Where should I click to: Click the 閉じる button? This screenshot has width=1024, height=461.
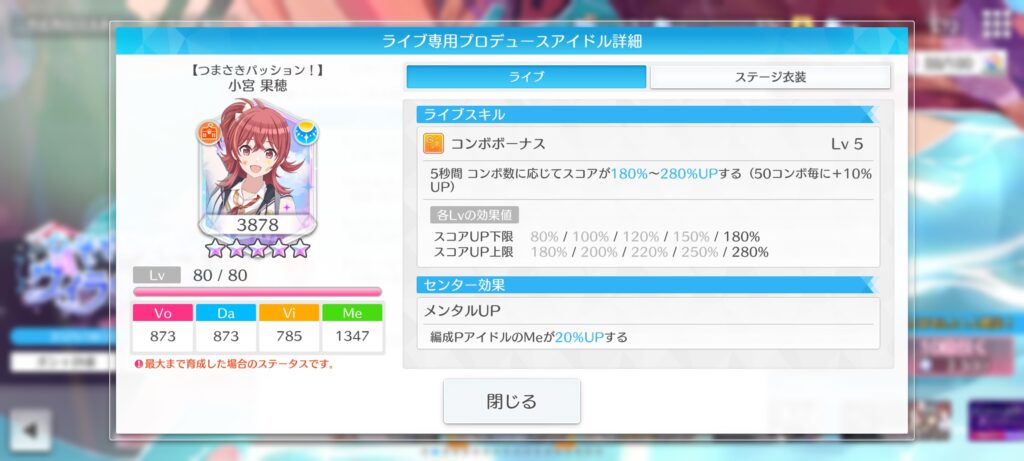[512, 401]
